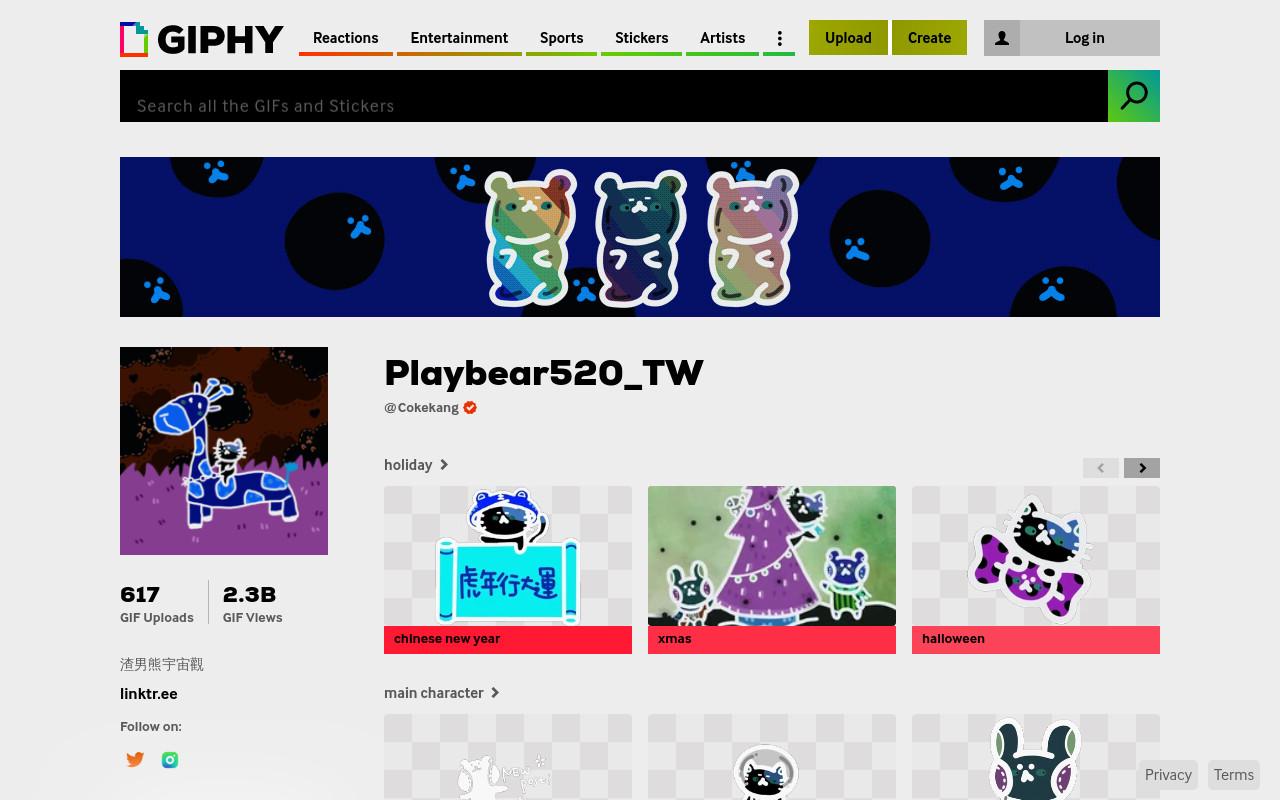Click the user avatar icon beside Log in

[1002, 38]
